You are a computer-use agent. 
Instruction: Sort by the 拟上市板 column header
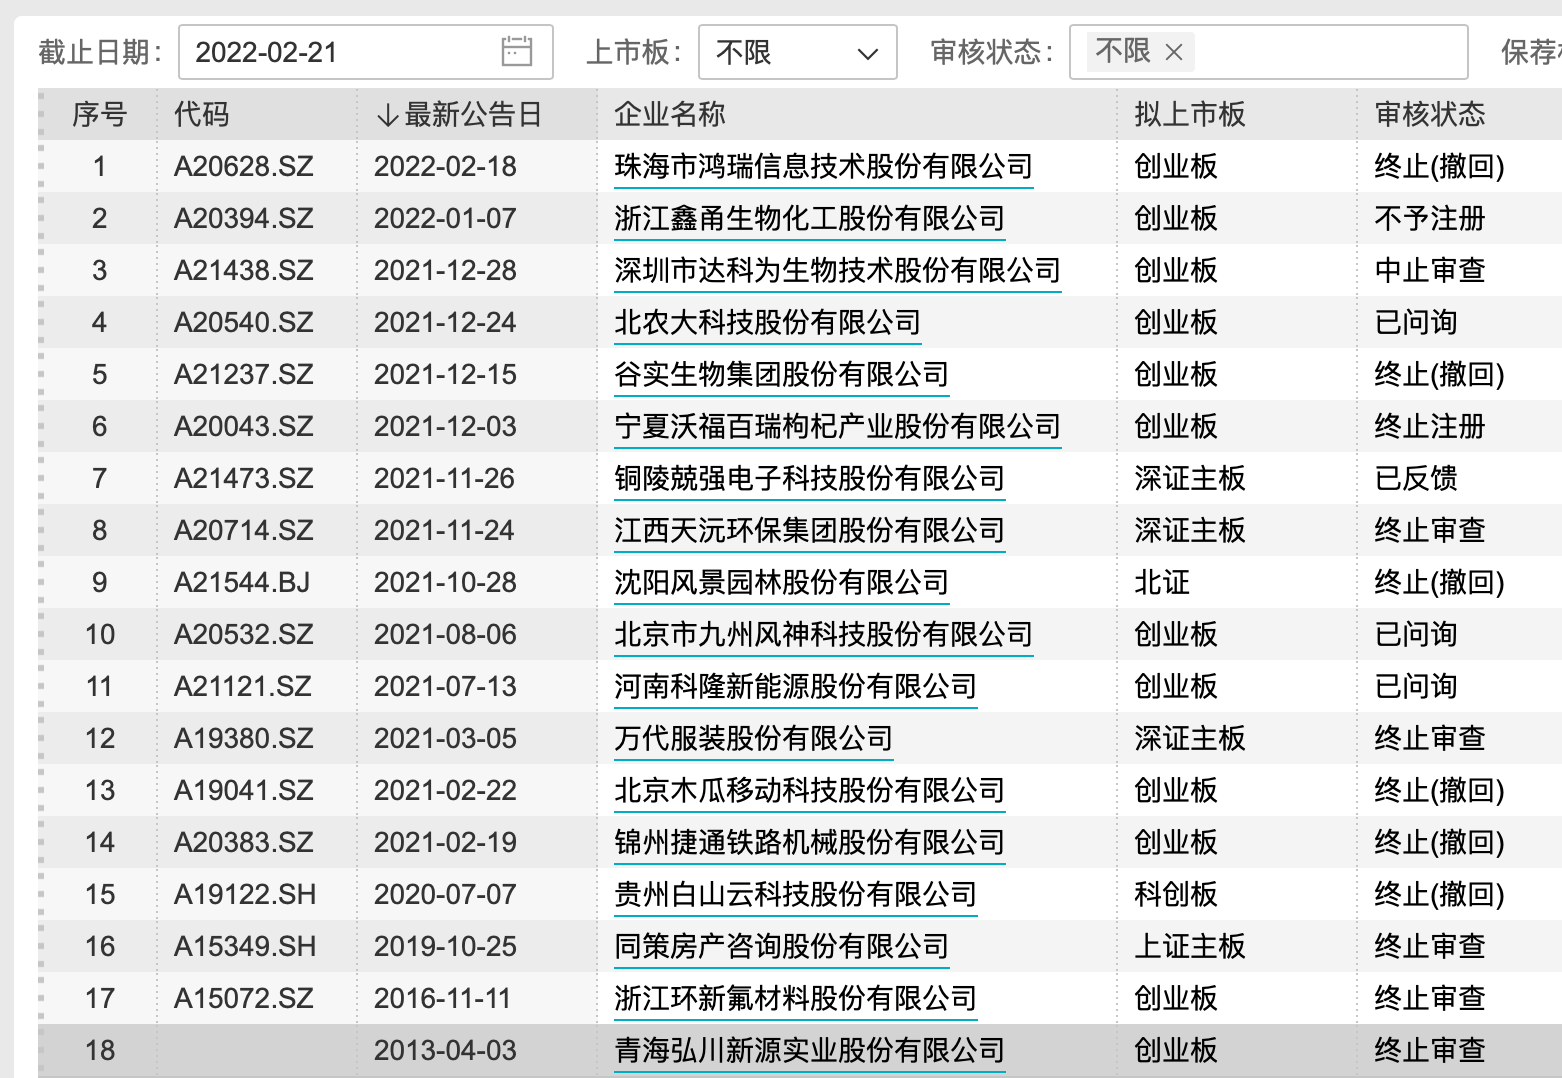[1189, 114]
